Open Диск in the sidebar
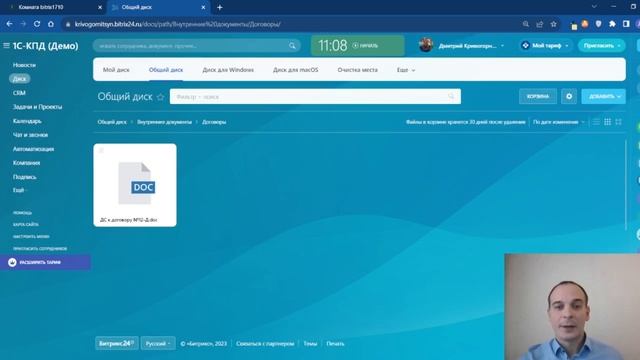This screenshot has width=640, height=360. pos(20,79)
